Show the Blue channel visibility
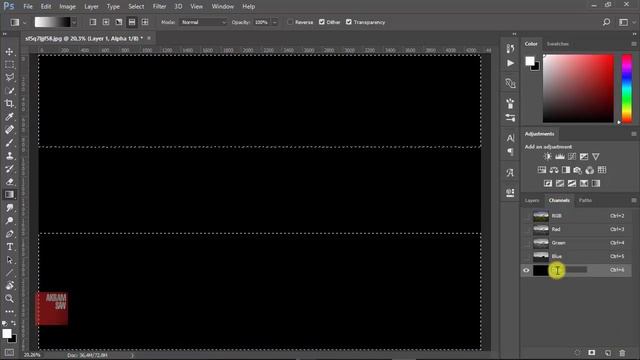640x360 pixels. [526, 256]
